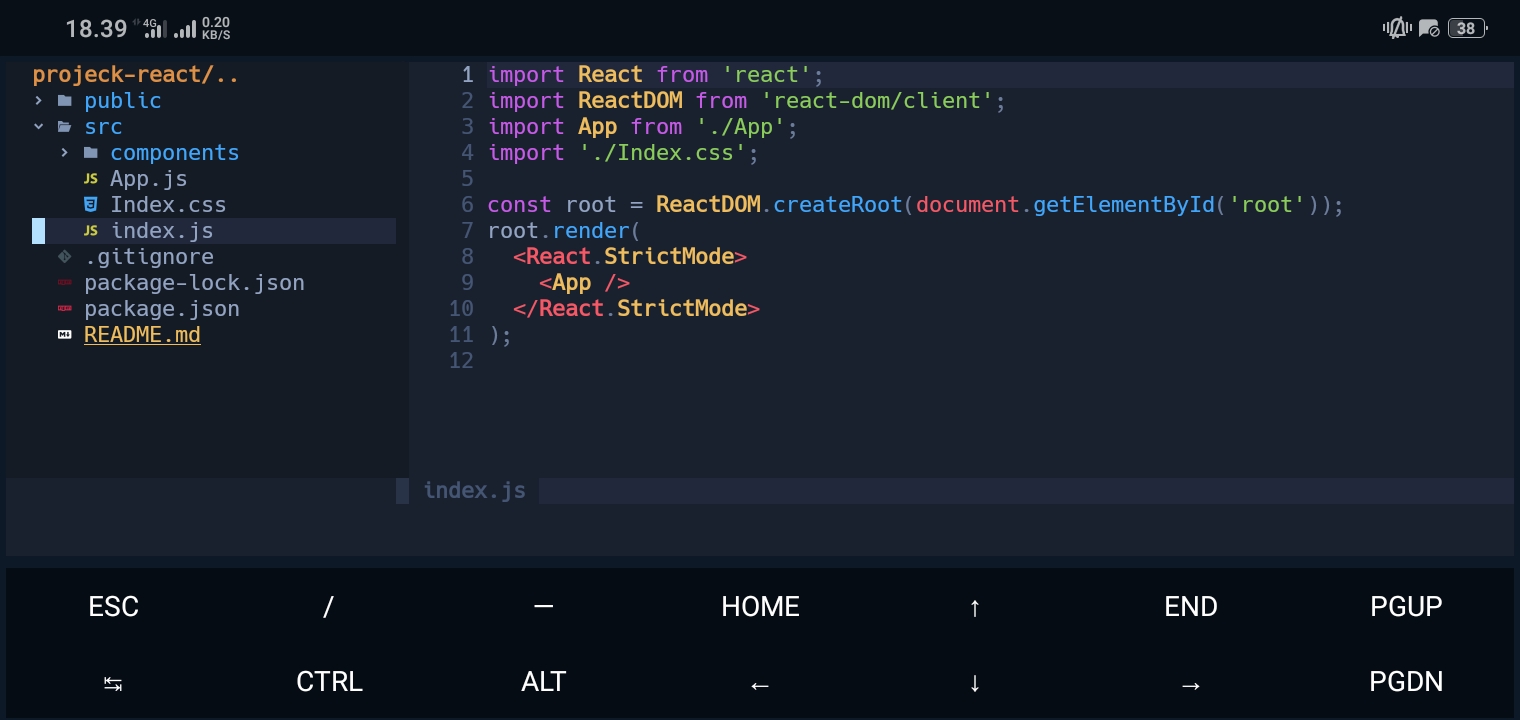The height and width of the screenshot is (720, 1520).
Task: Tap the CTRL key
Action: tap(329, 682)
